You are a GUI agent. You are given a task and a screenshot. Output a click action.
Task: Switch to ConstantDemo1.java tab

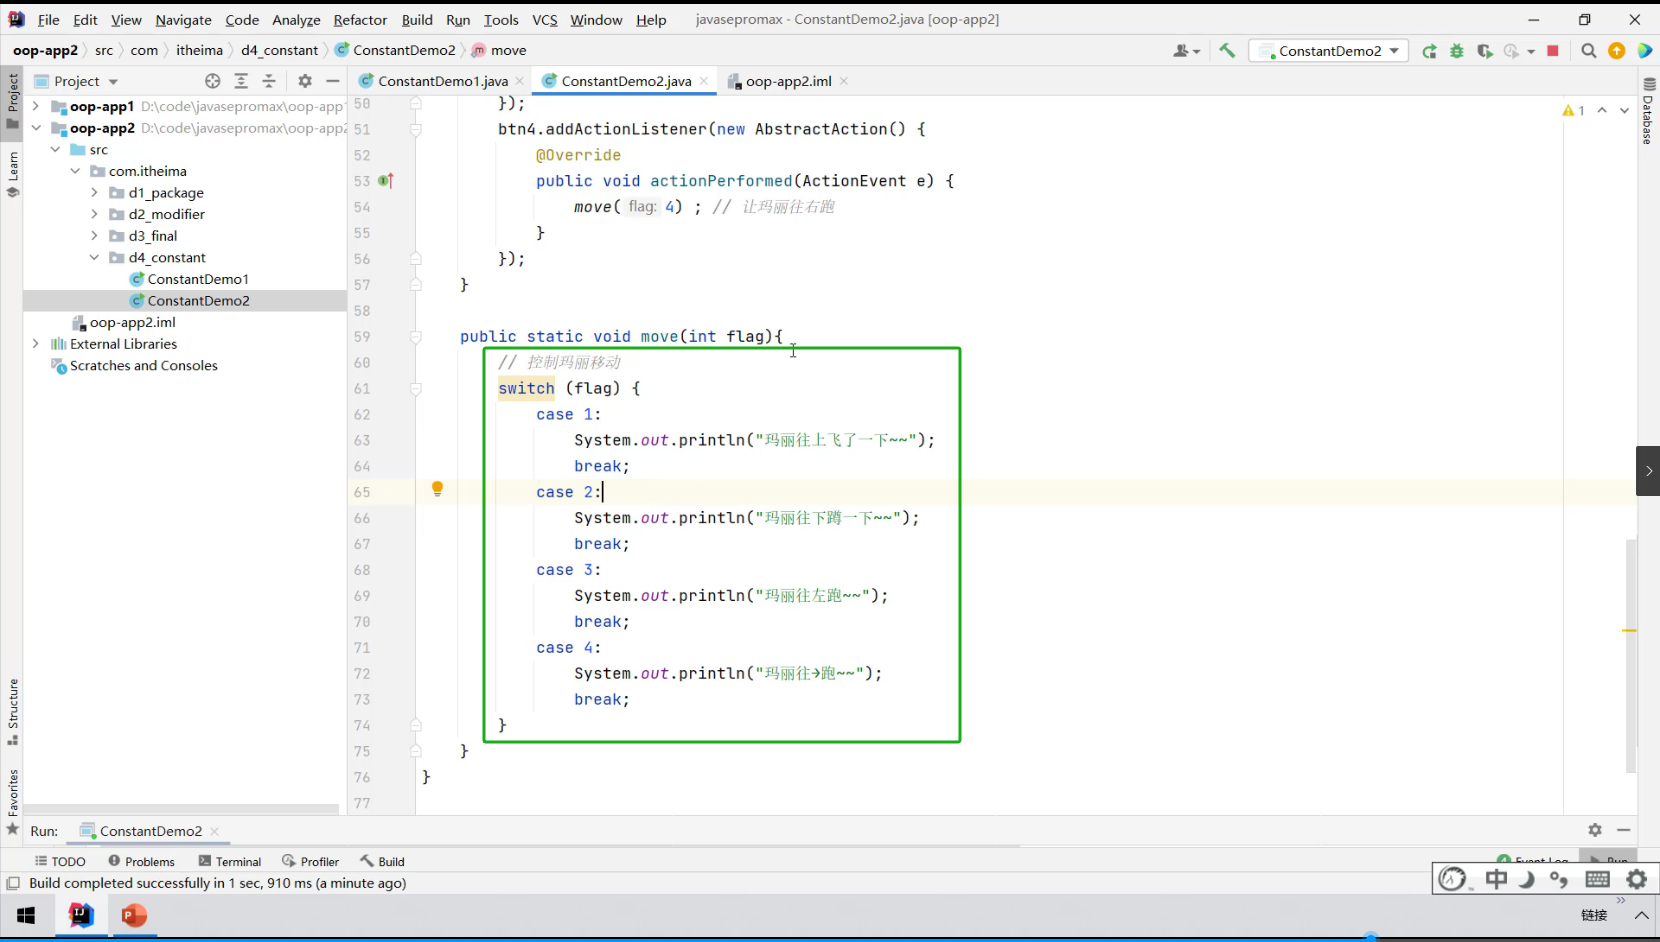point(442,81)
